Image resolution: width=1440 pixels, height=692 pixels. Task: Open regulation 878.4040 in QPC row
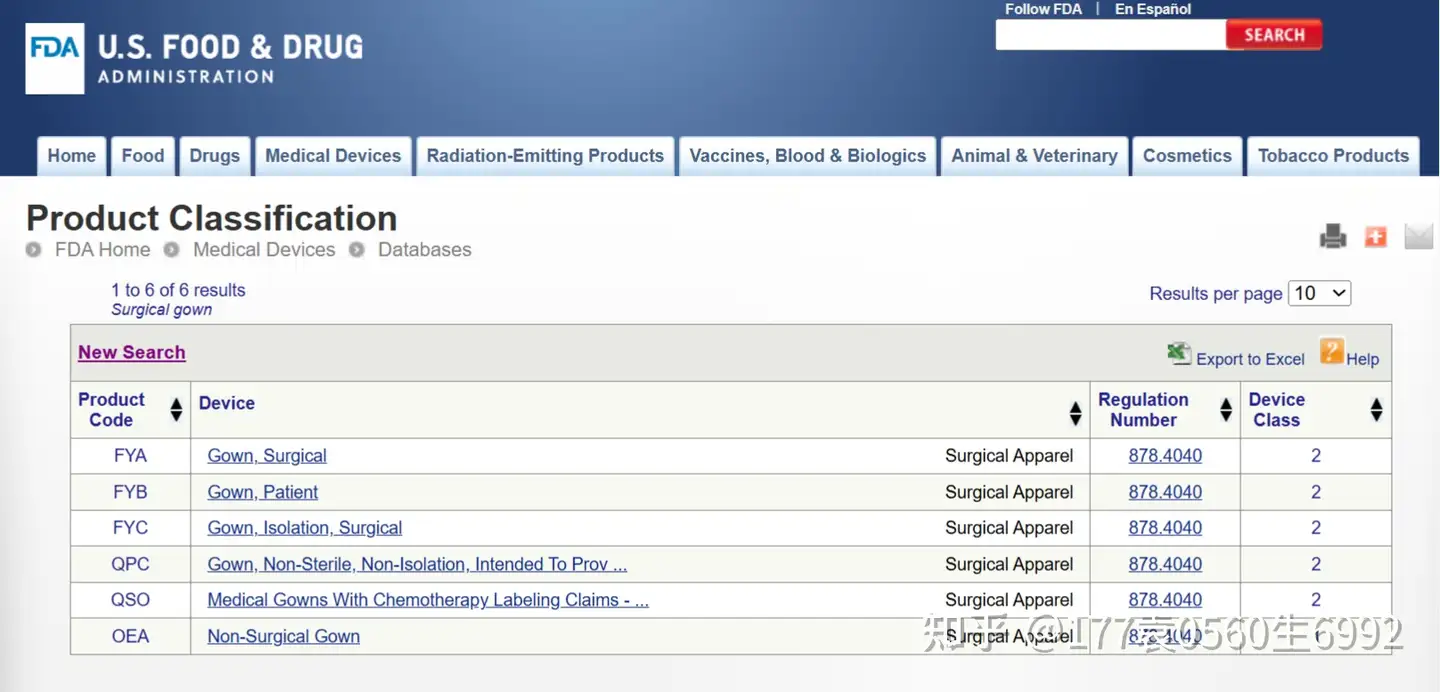pyautogui.click(x=1165, y=564)
